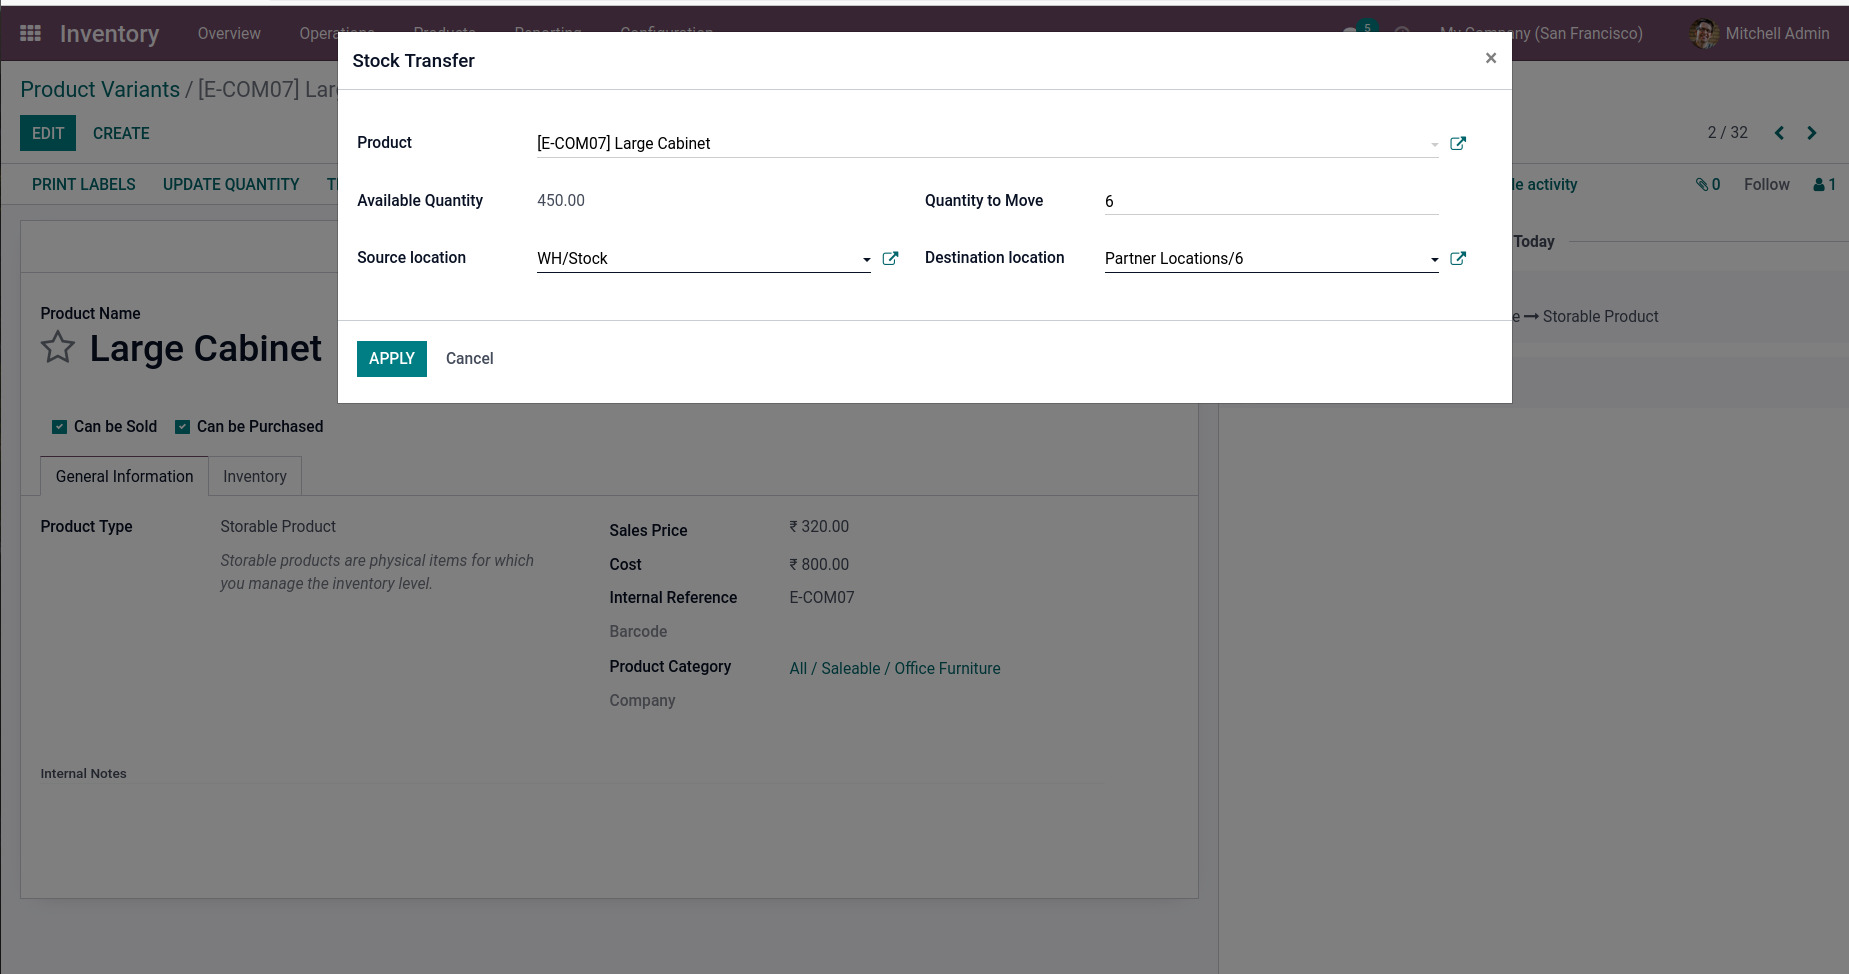Image resolution: width=1849 pixels, height=974 pixels.
Task: Expand Source location dropdown
Action: [866, 259]
